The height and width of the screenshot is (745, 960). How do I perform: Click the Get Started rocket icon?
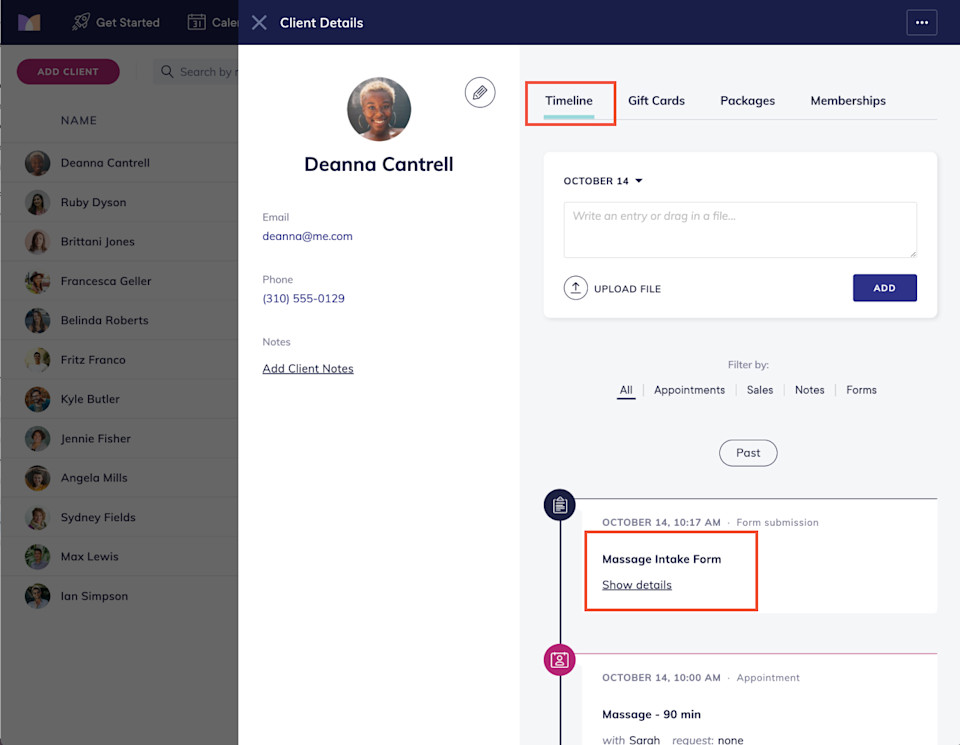click(x=81, y=22)
